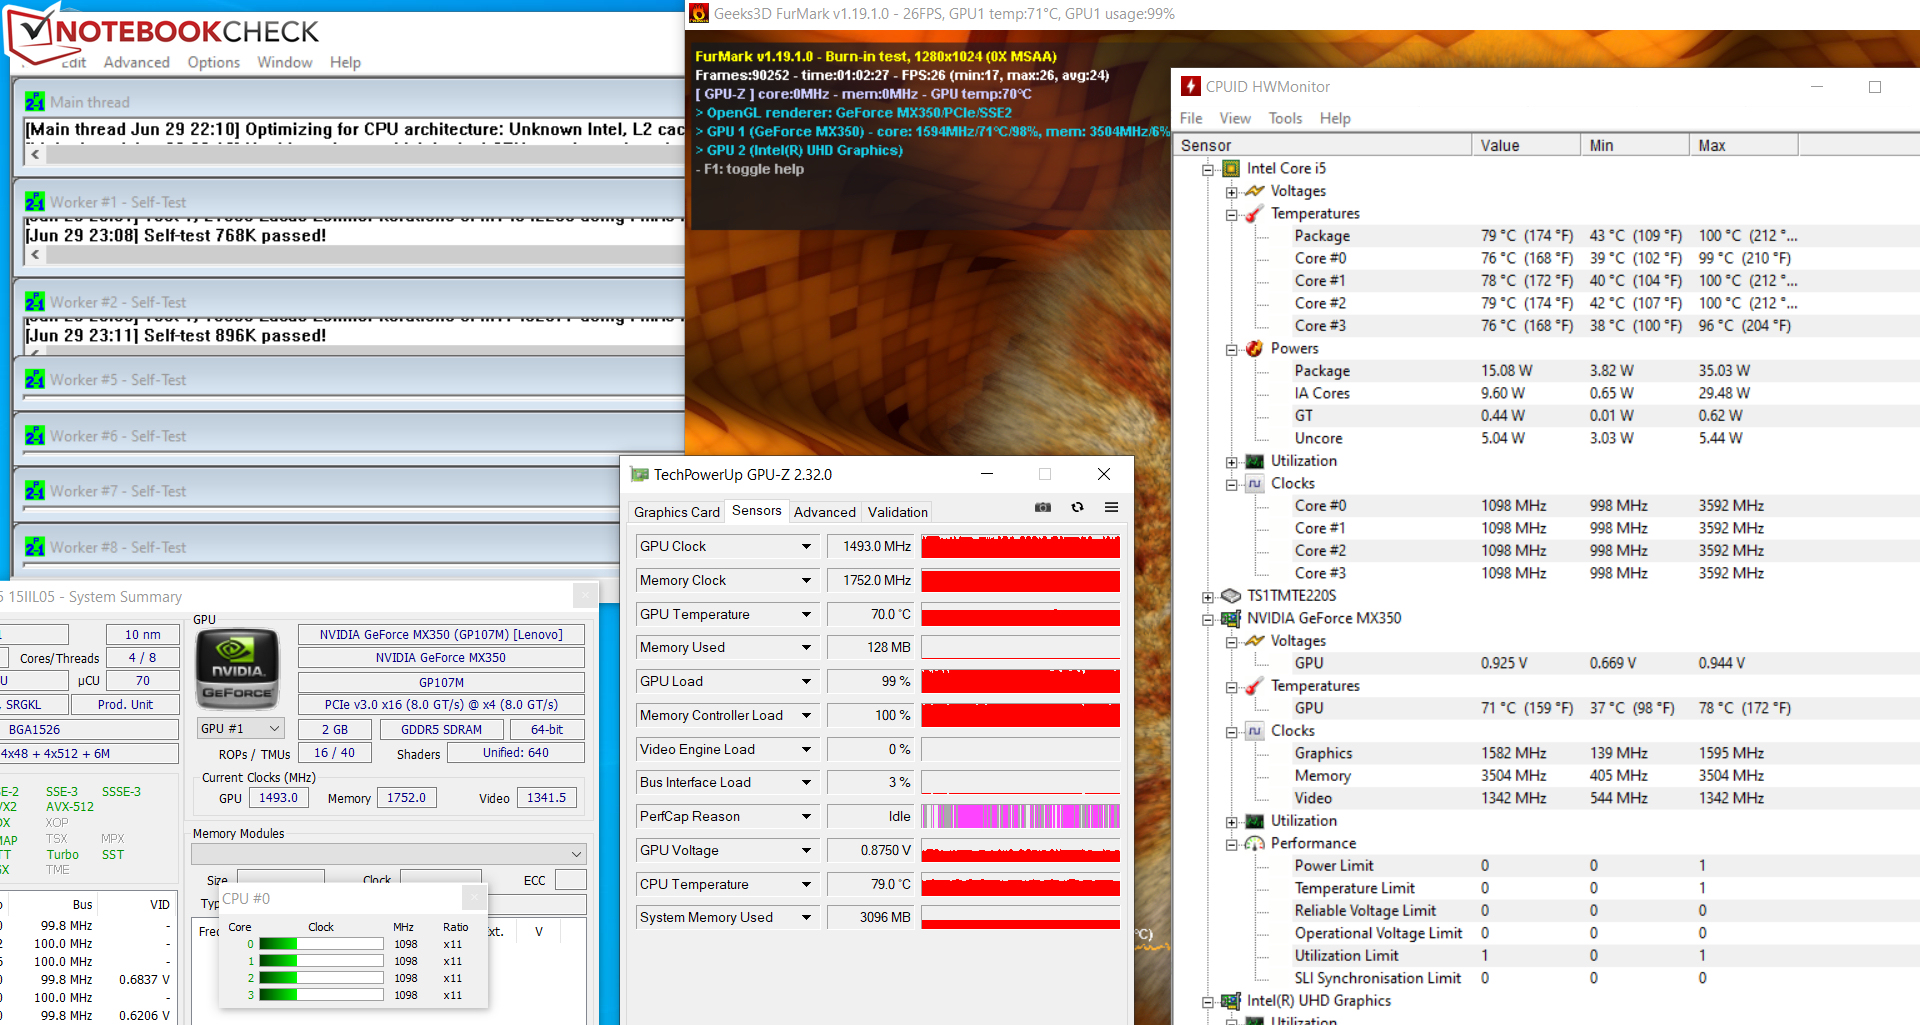Viewport: 1920px width, 1025px height.
Task: Click Worker #7 Self-Test window icon
Action: point(35,491)
